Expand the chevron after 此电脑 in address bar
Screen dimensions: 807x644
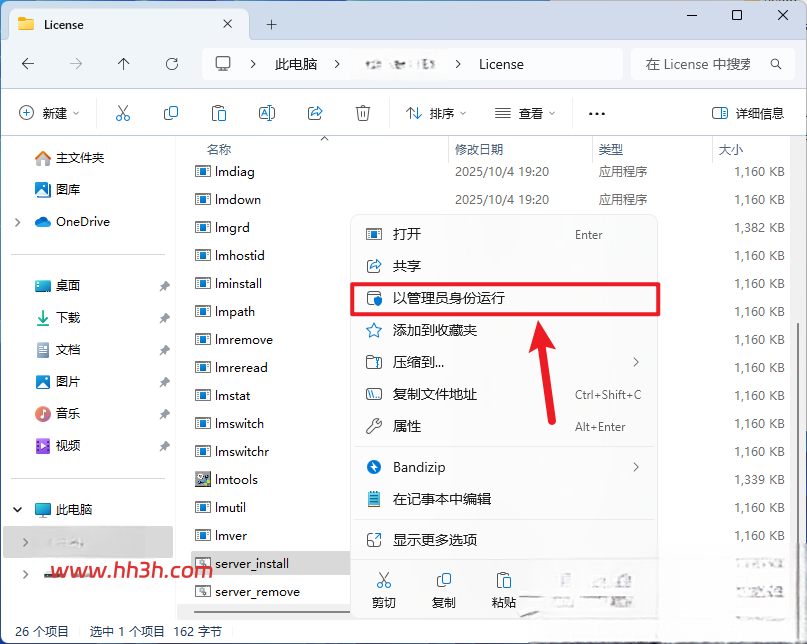337,64
